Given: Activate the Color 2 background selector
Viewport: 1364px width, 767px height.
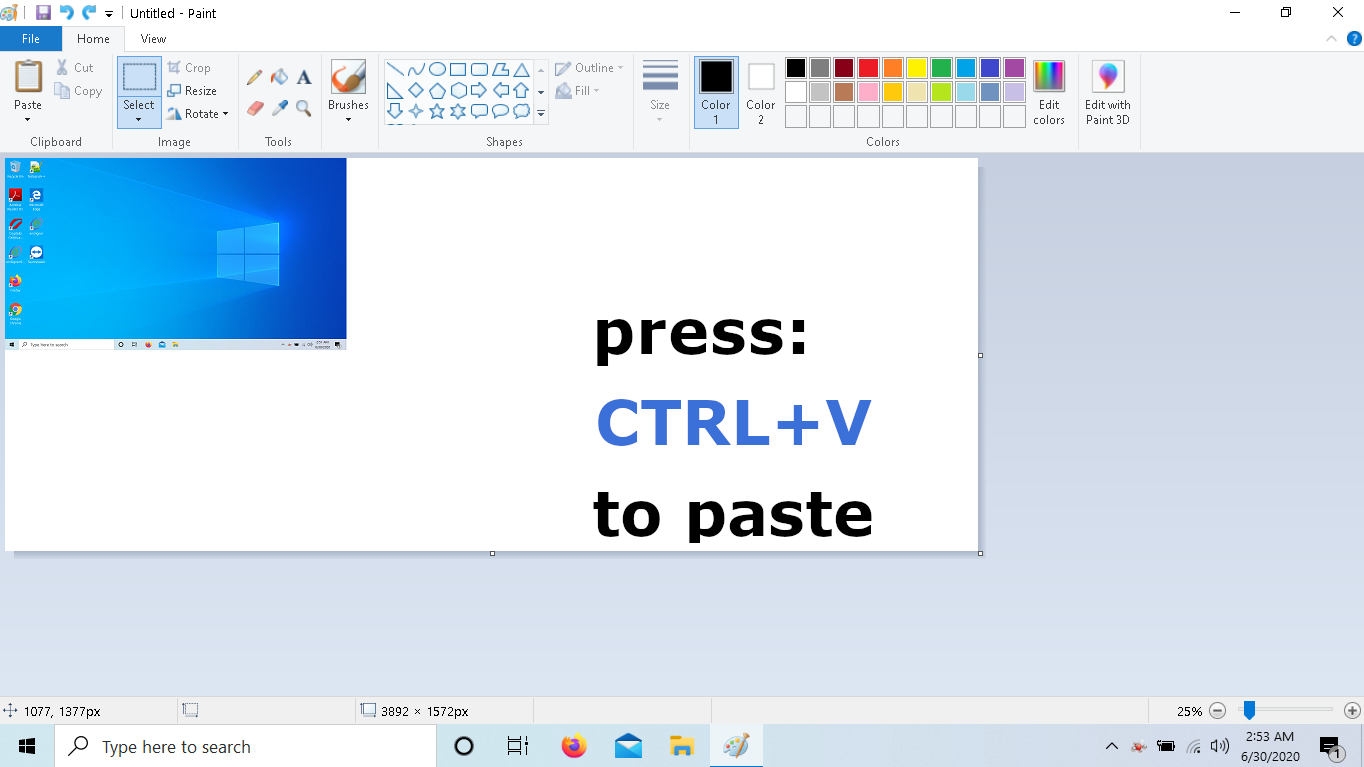Looking at the screenshot, I should pyautogui.click(x=760, y=92).
